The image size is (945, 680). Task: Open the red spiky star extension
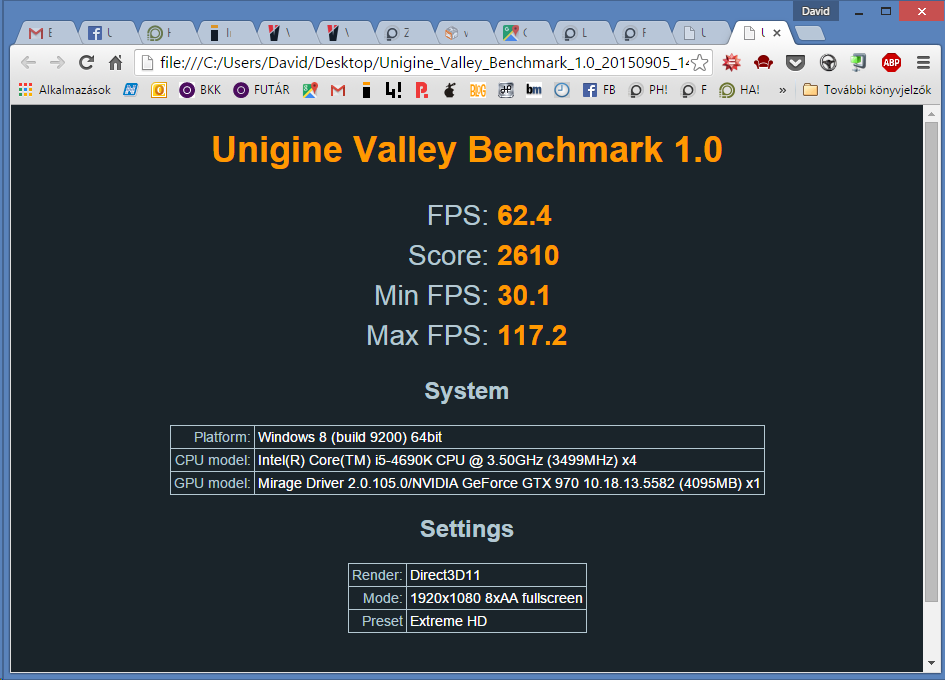[731, 62]
